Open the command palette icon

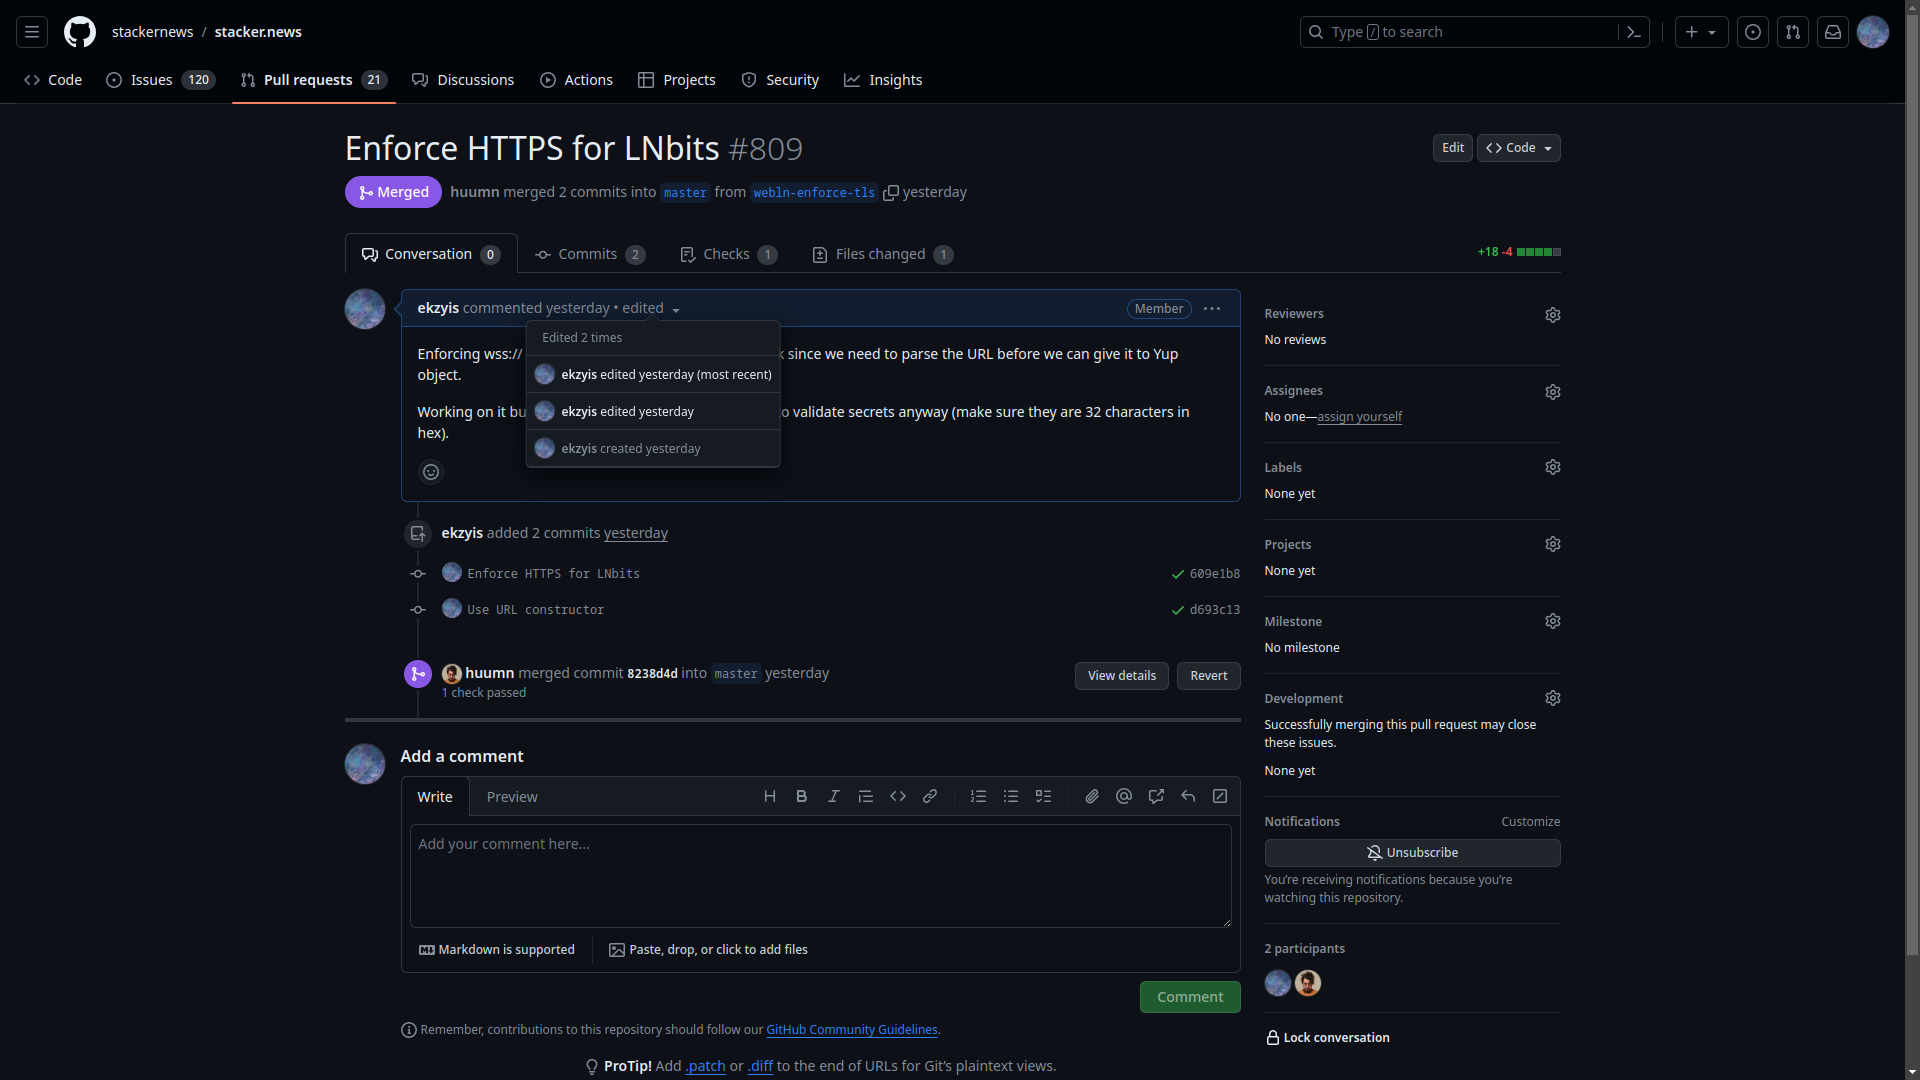coord(1634,32)
